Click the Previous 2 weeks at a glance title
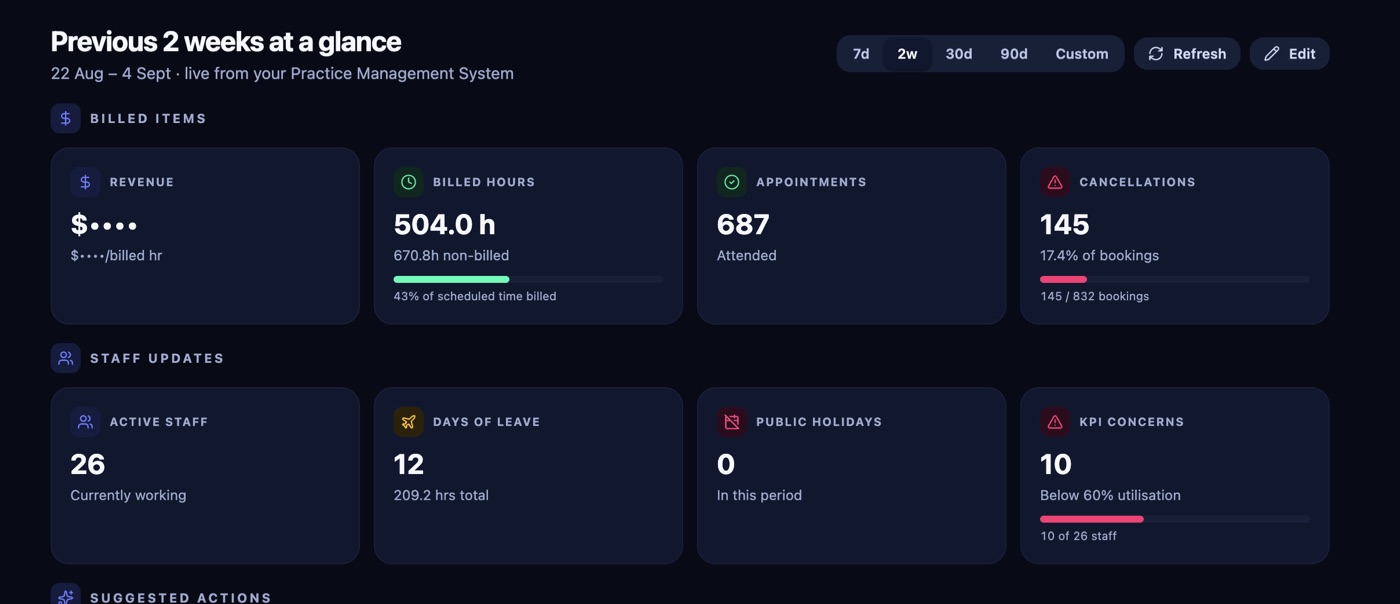This screenshot has width=1400, height=604. coord(226,42)
